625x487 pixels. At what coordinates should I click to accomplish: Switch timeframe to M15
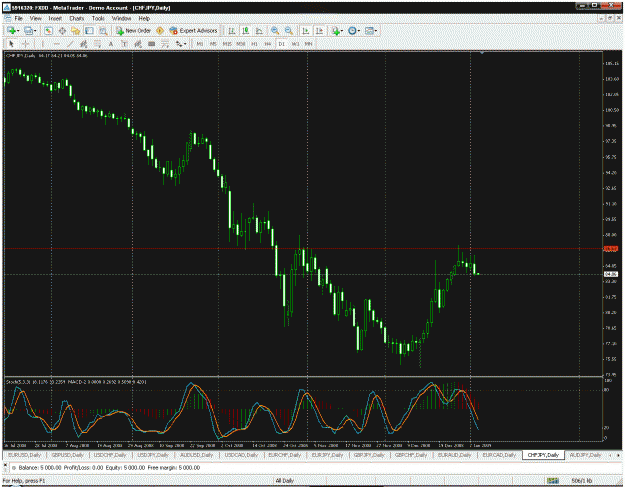[x=227, y=44]
